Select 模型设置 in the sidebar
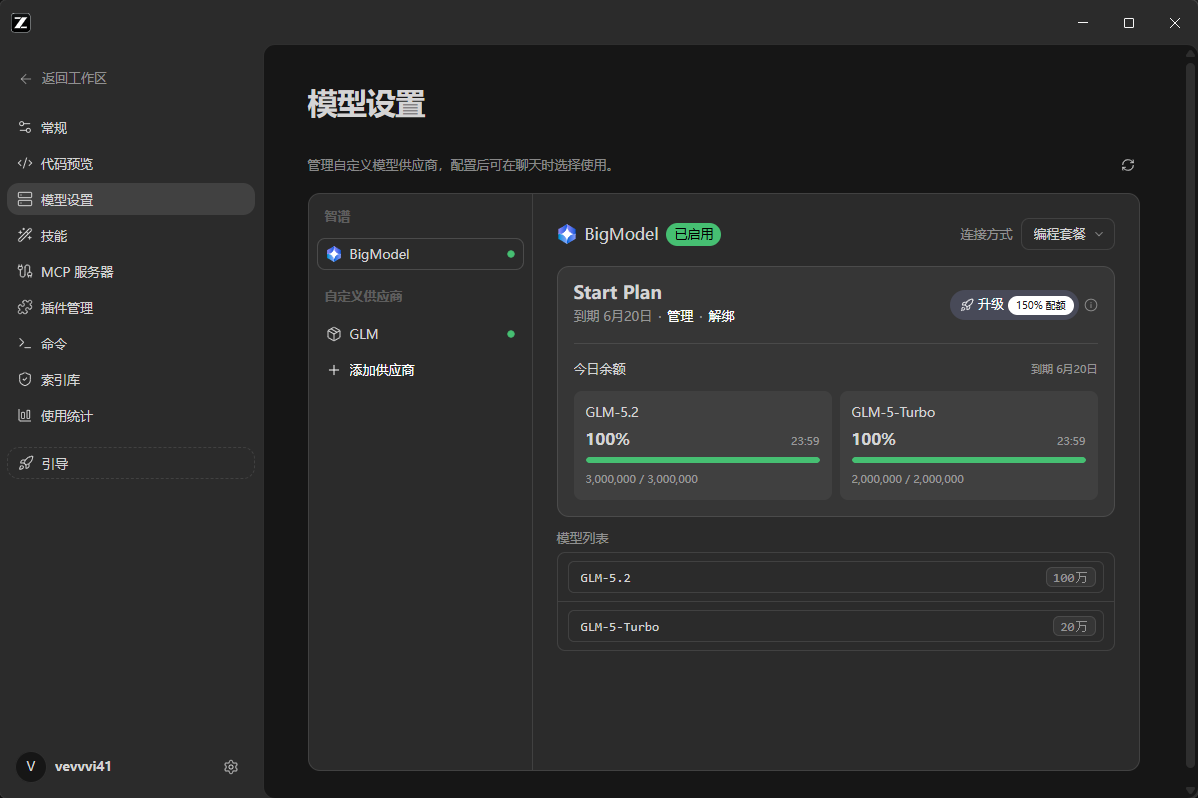This screenshot has height=798, width=1198. coord(131,200)
